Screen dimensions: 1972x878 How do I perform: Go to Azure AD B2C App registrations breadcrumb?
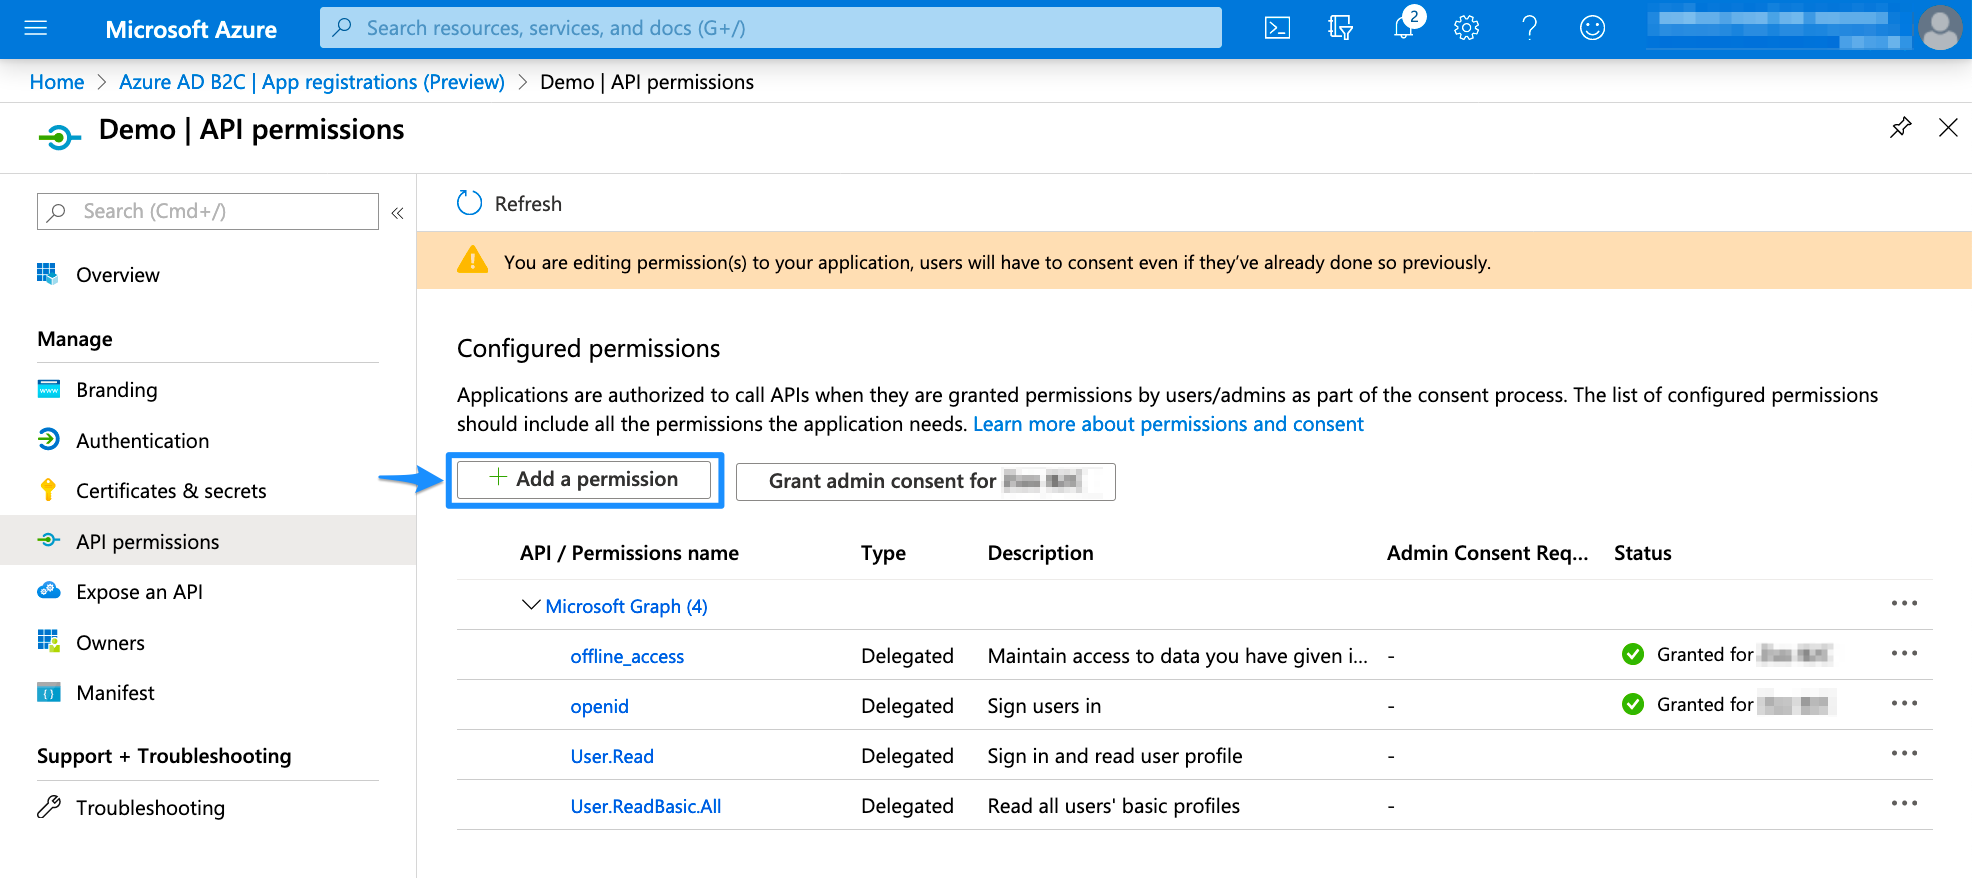coord(312,82)
